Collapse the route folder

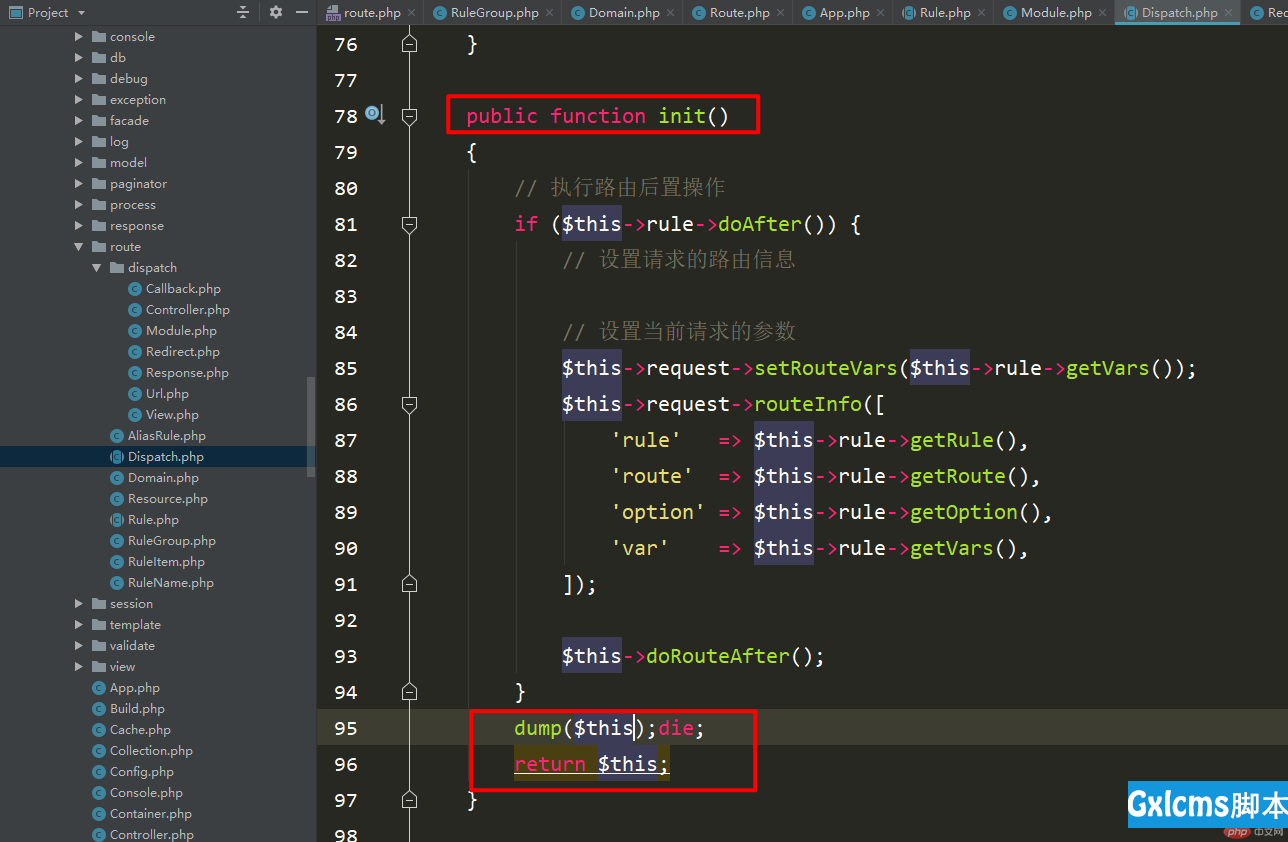(x=79, y=246)
